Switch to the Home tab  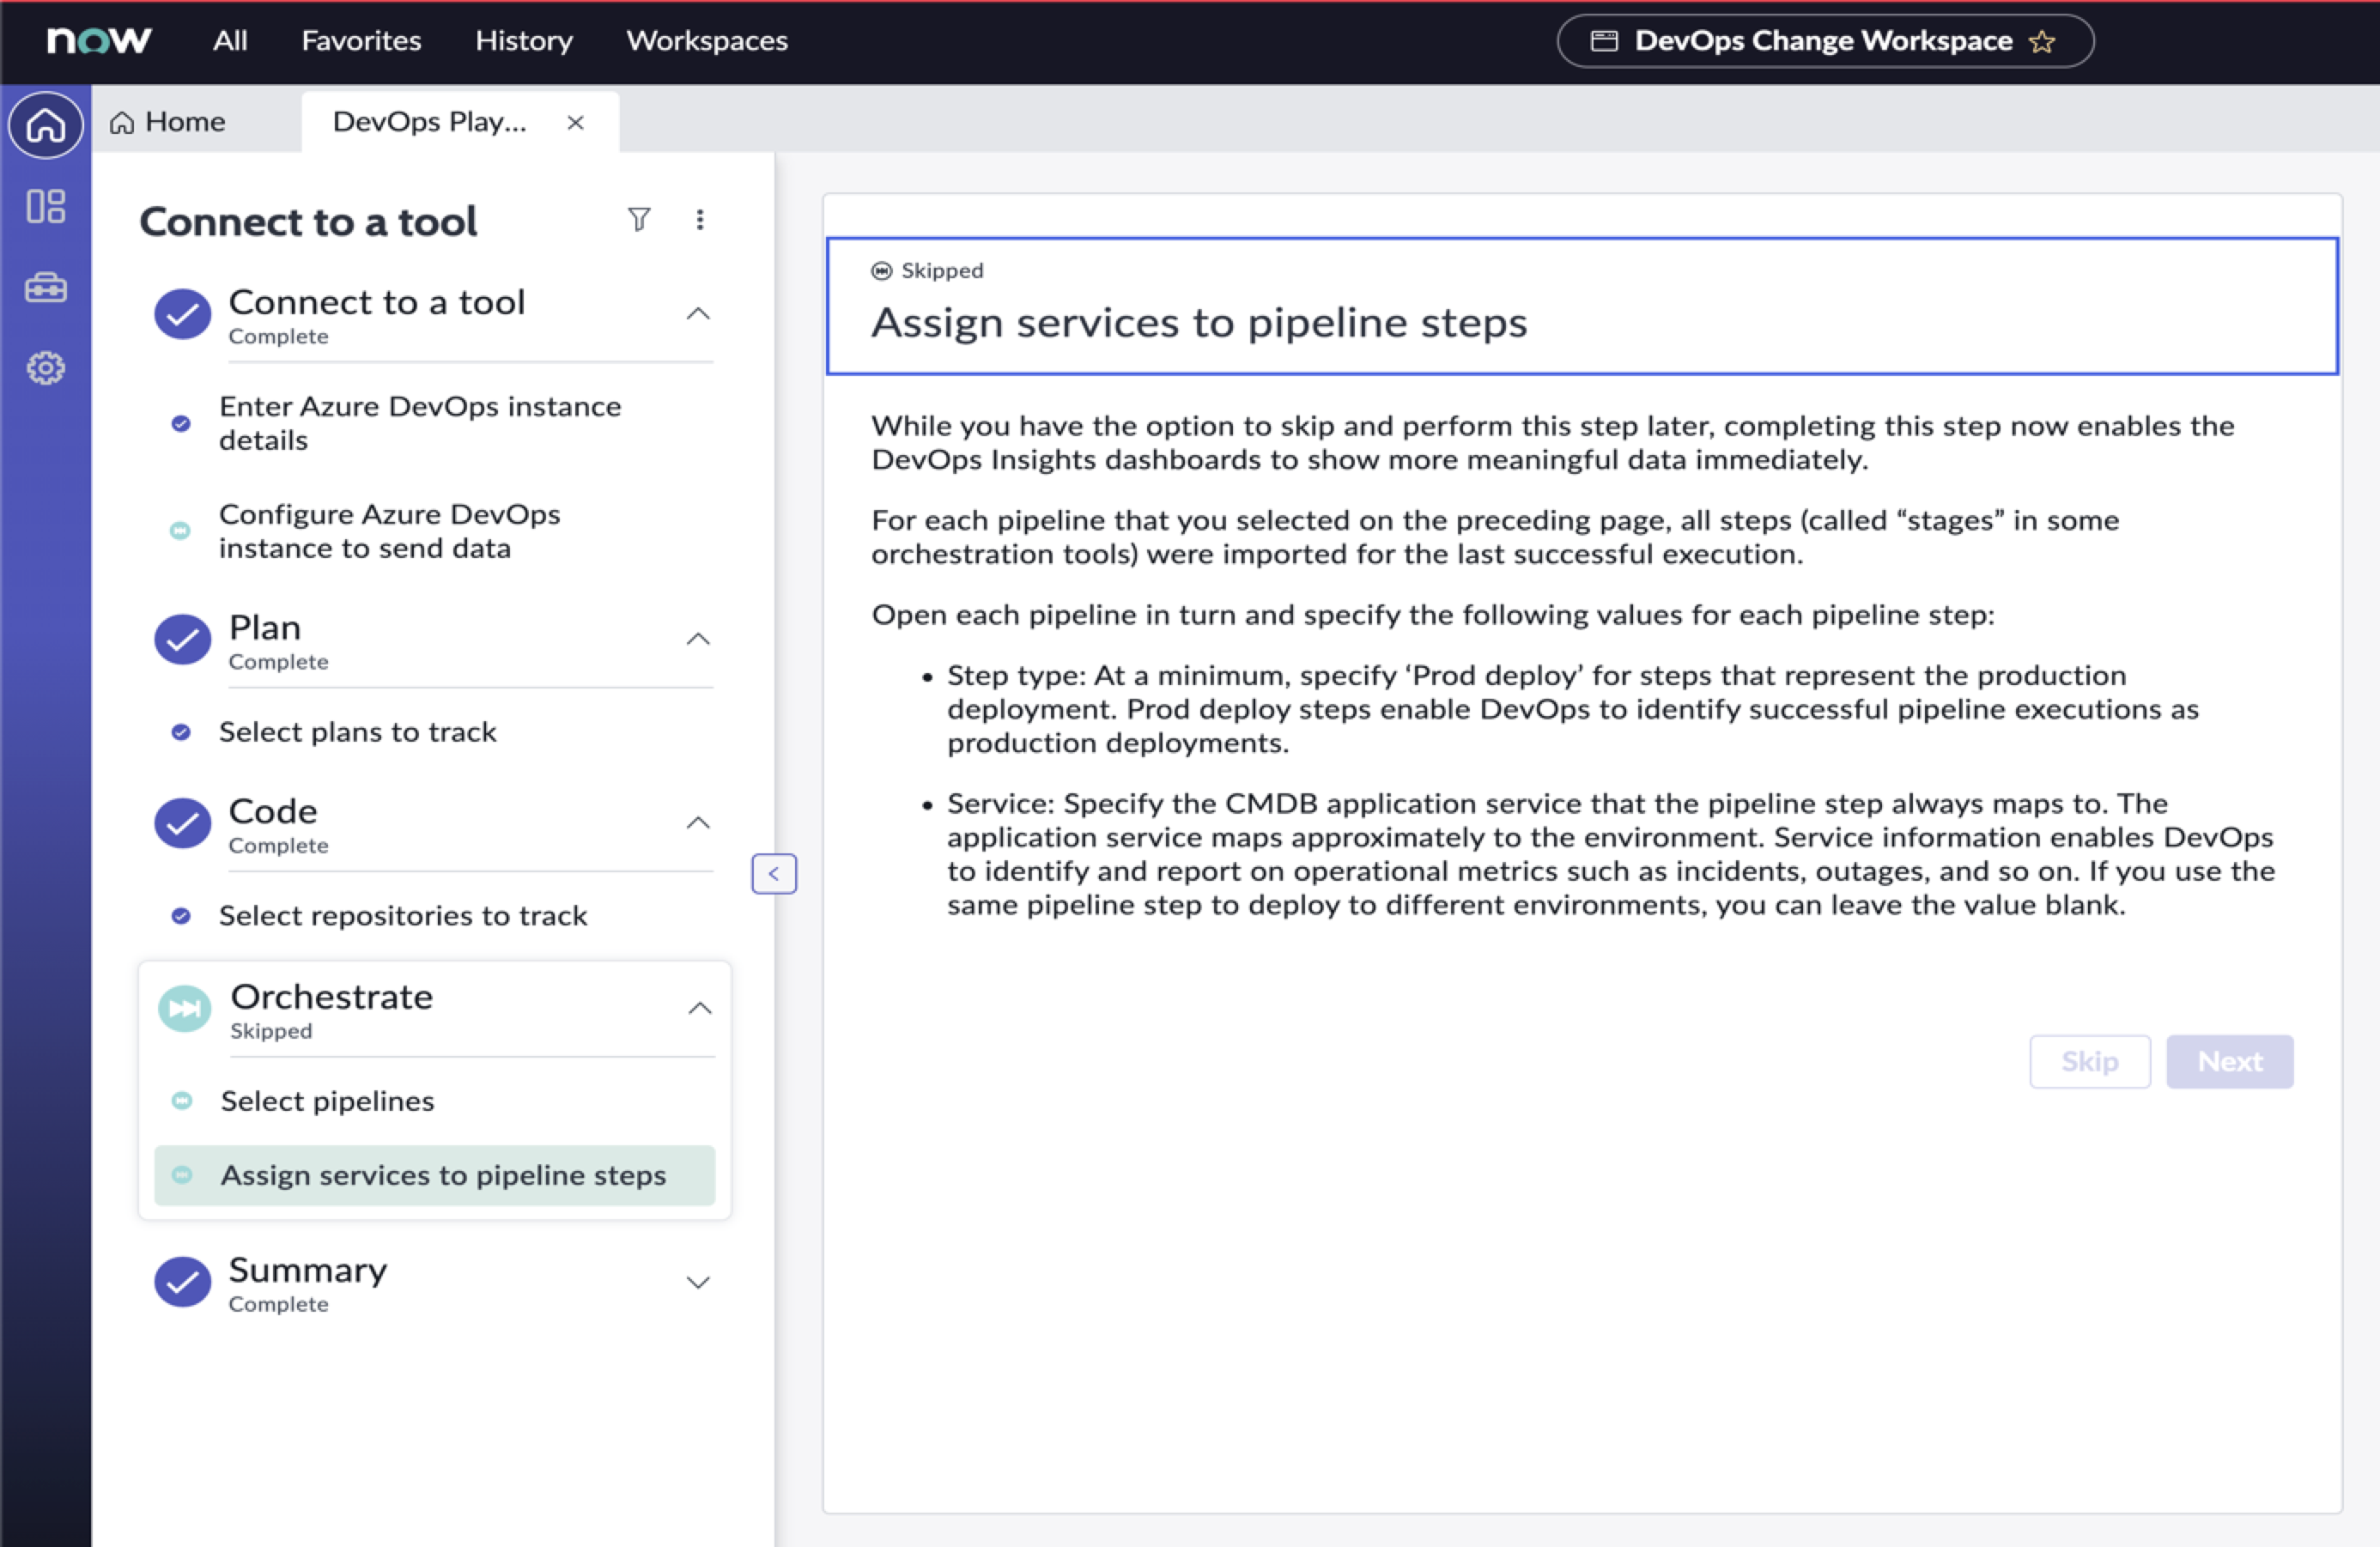tap(196, 122)
